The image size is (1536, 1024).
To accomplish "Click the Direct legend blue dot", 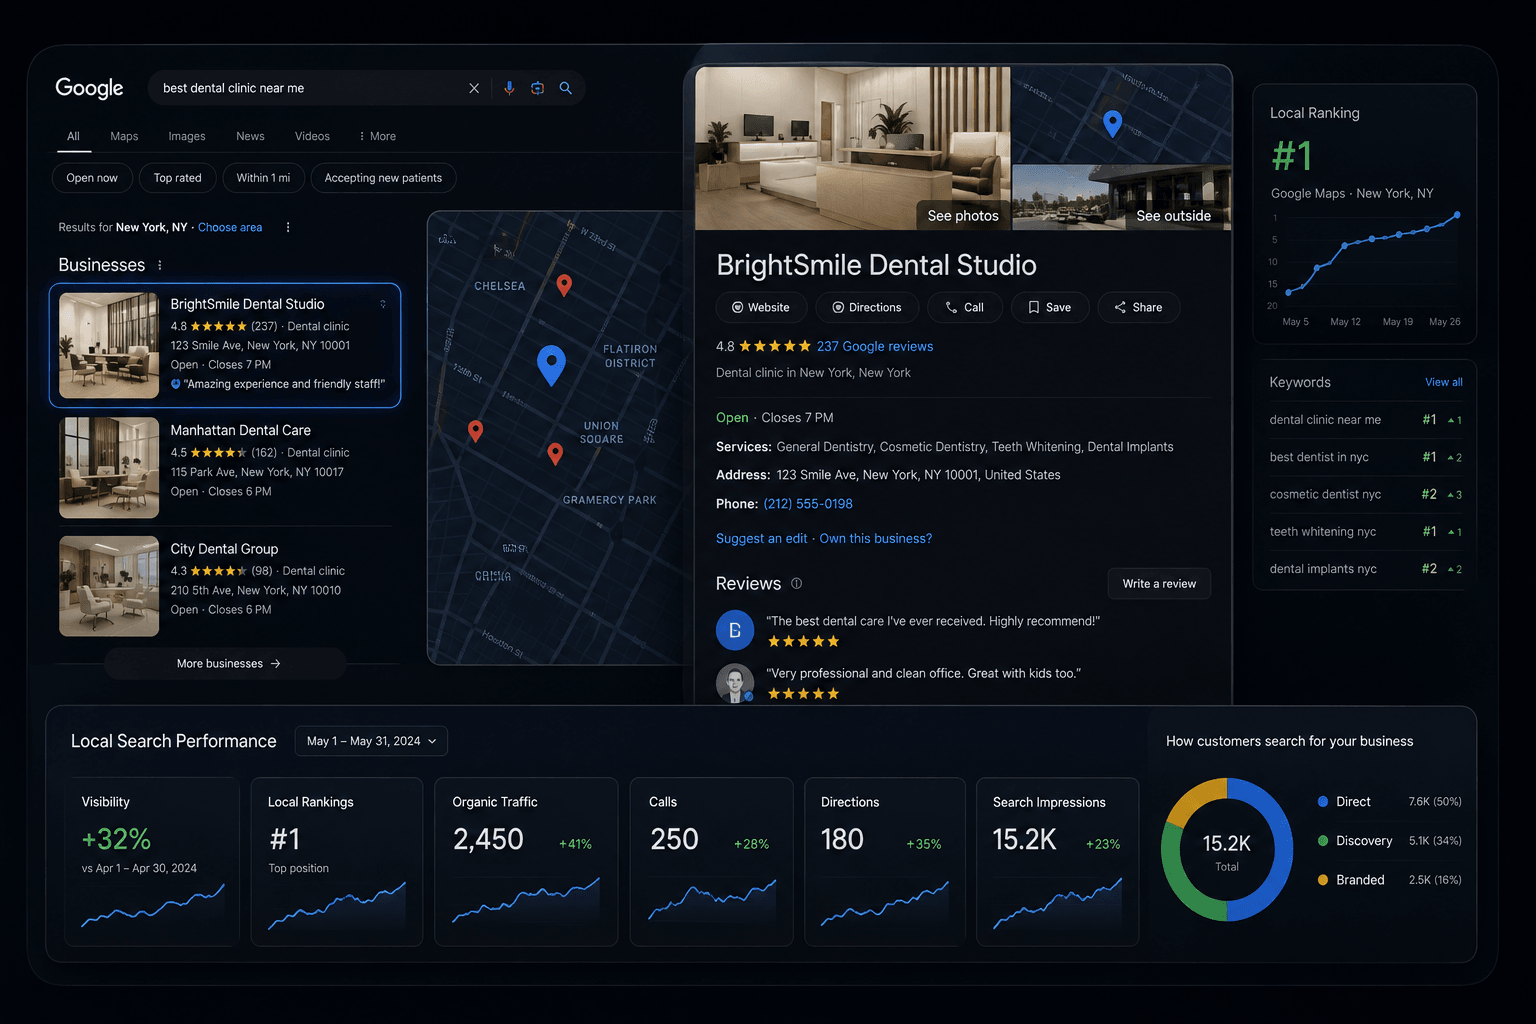I will [1323, 801].
